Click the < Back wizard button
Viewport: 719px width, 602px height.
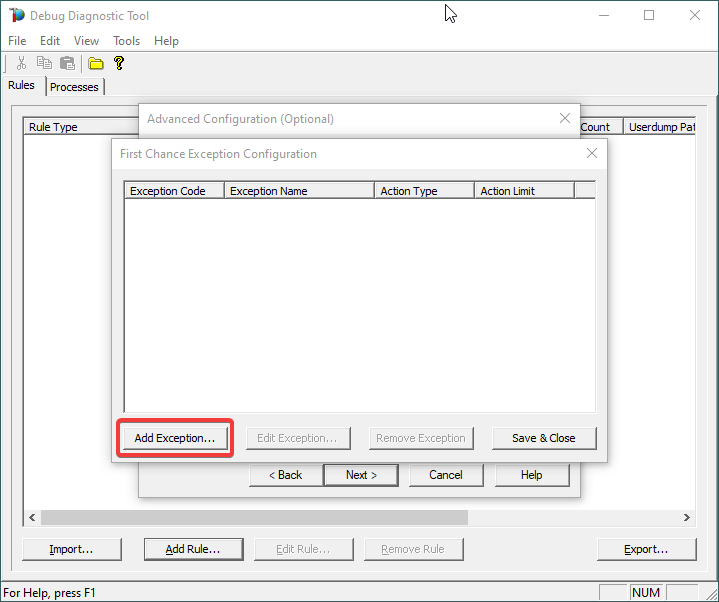285,475
